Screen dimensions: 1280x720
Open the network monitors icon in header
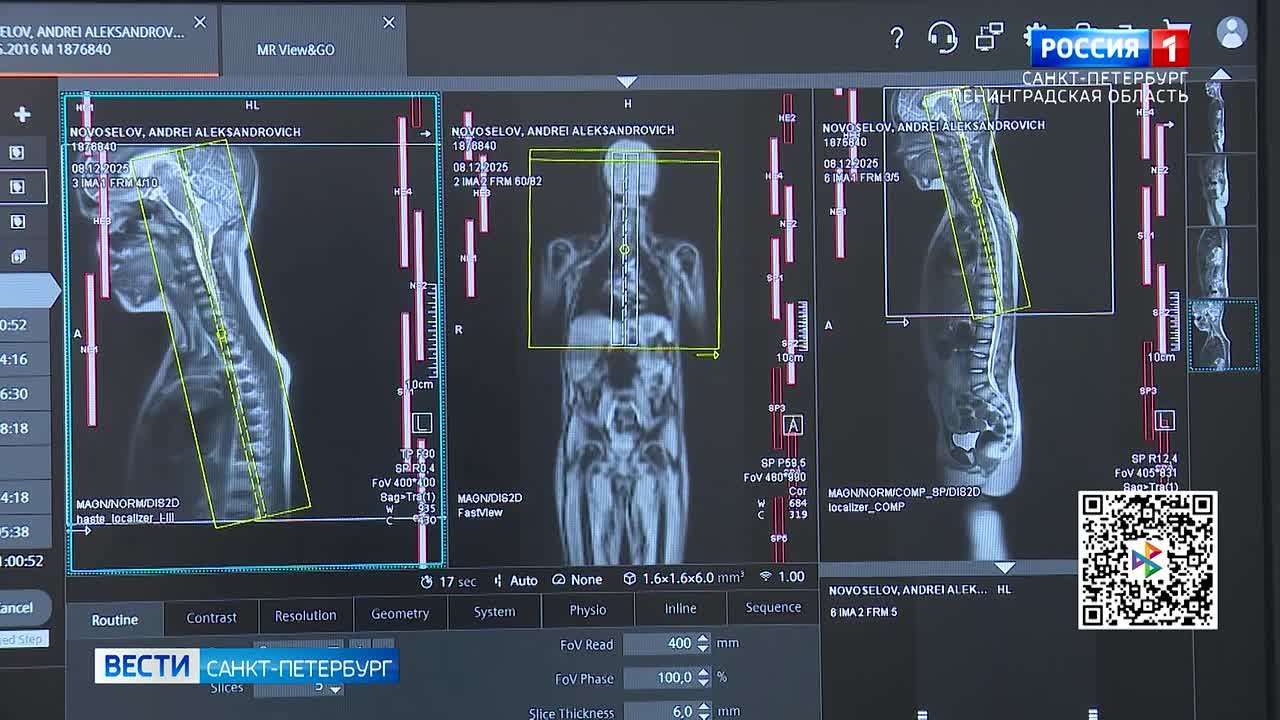click(989, 37)
